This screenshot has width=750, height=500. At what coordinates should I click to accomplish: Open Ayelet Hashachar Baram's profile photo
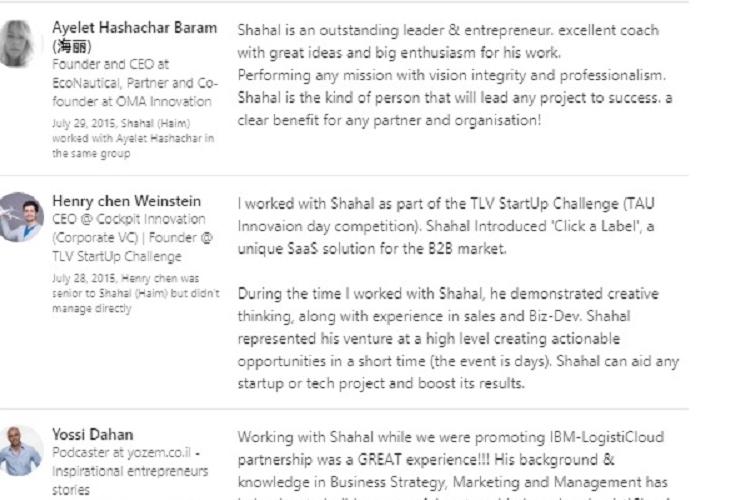coord(17,44)
